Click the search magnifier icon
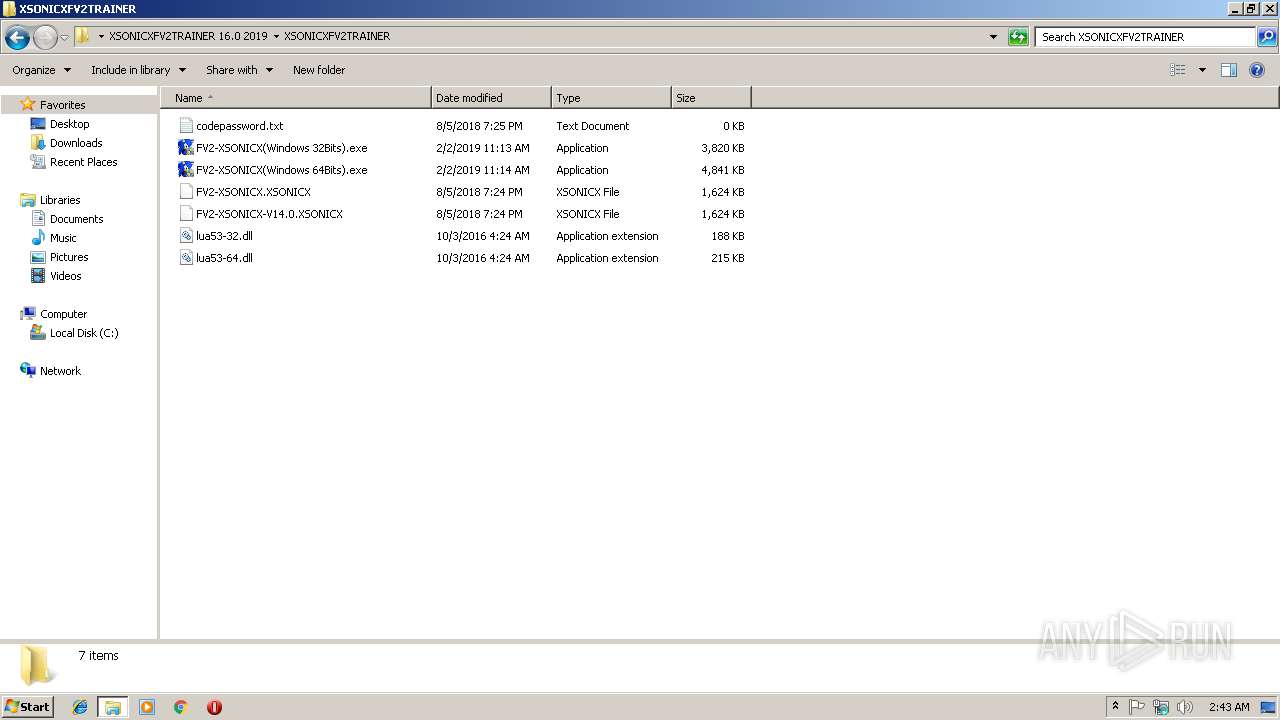This screenshot has height=720, width=1280. coord(1266,37)
